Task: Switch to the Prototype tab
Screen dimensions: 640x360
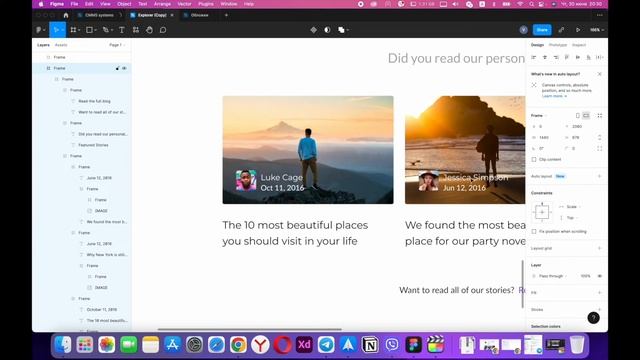Action: [x=558, y=45]
